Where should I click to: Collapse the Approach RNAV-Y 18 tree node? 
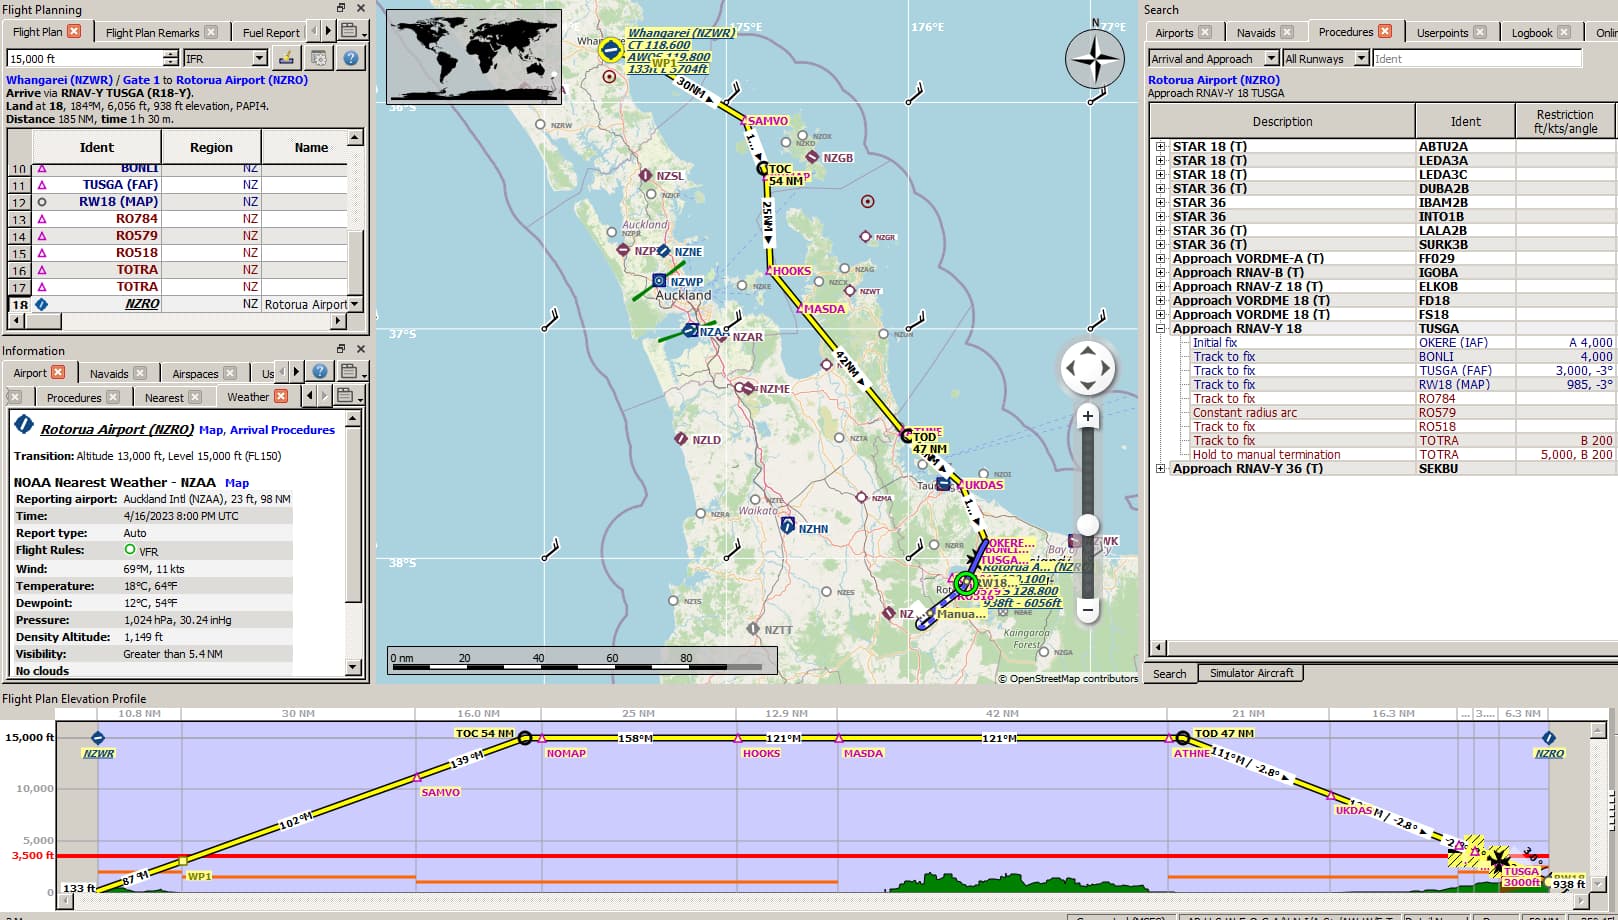pos(1160,328)
